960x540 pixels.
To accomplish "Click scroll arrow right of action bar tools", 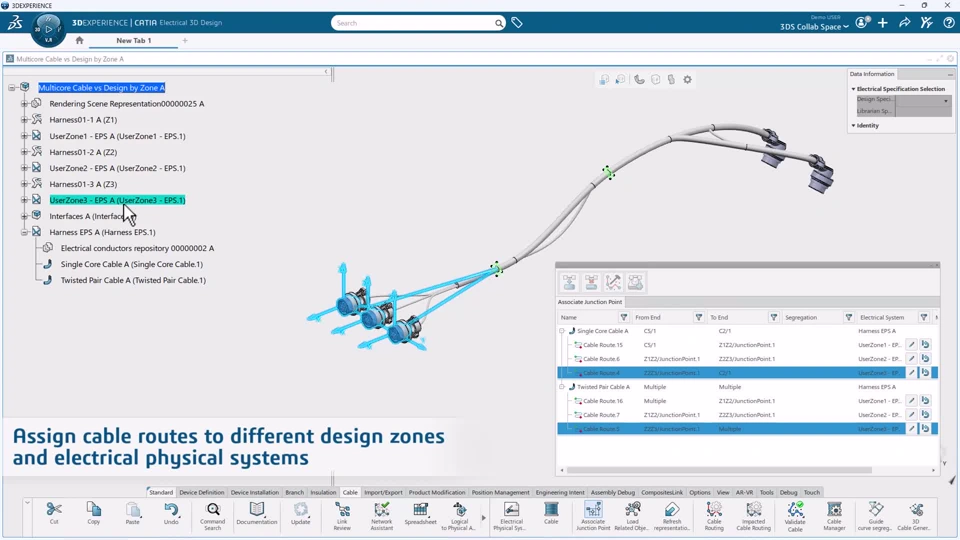I will tap(483, 517).
